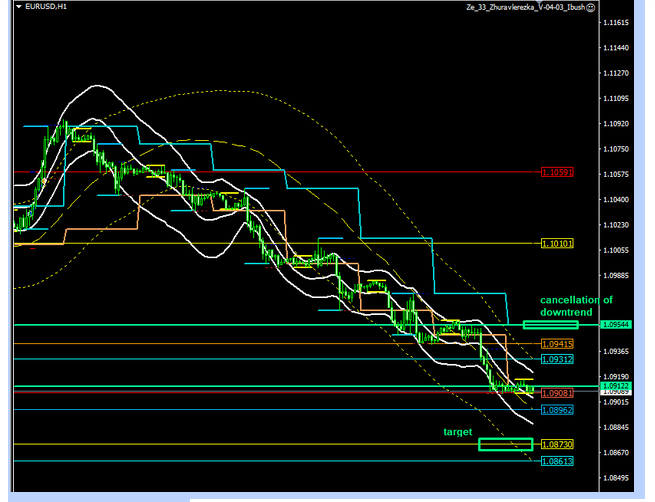Click the 'target' text label
655x502 pixels.
pyautogui.click(x=457, y=432)
